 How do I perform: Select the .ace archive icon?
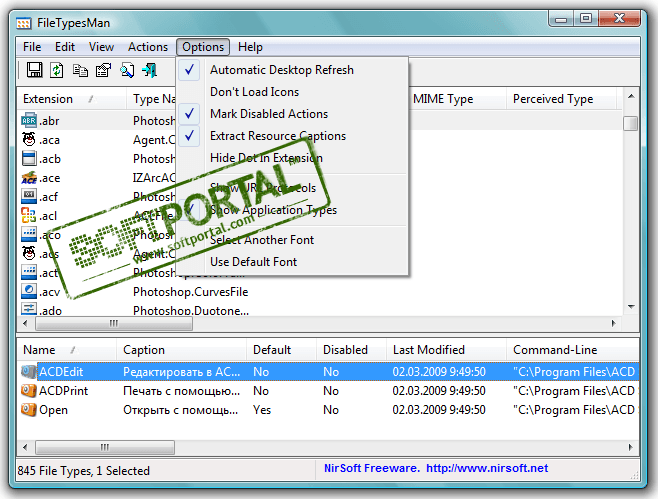coord(29,178)
